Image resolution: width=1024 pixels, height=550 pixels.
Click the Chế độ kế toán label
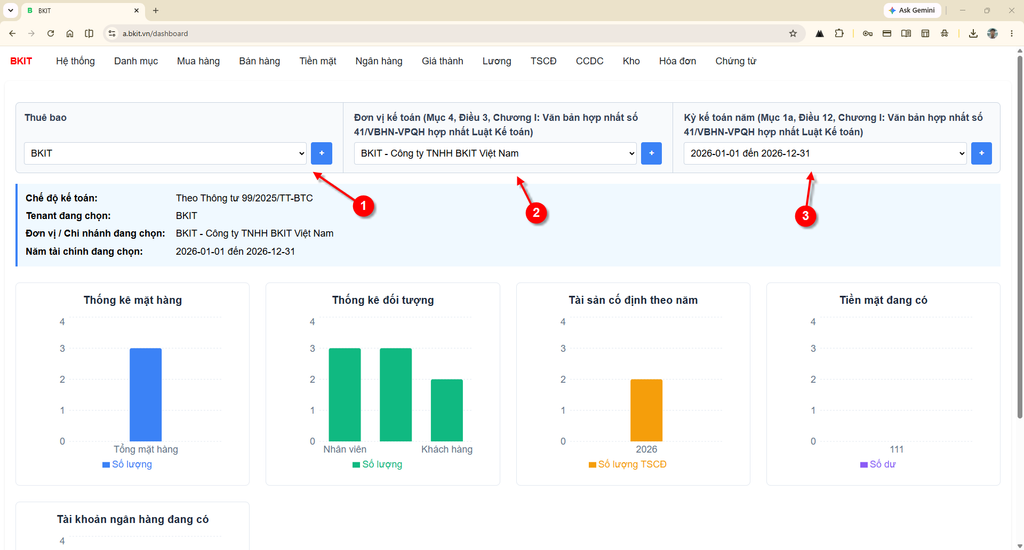pos(61,198)
